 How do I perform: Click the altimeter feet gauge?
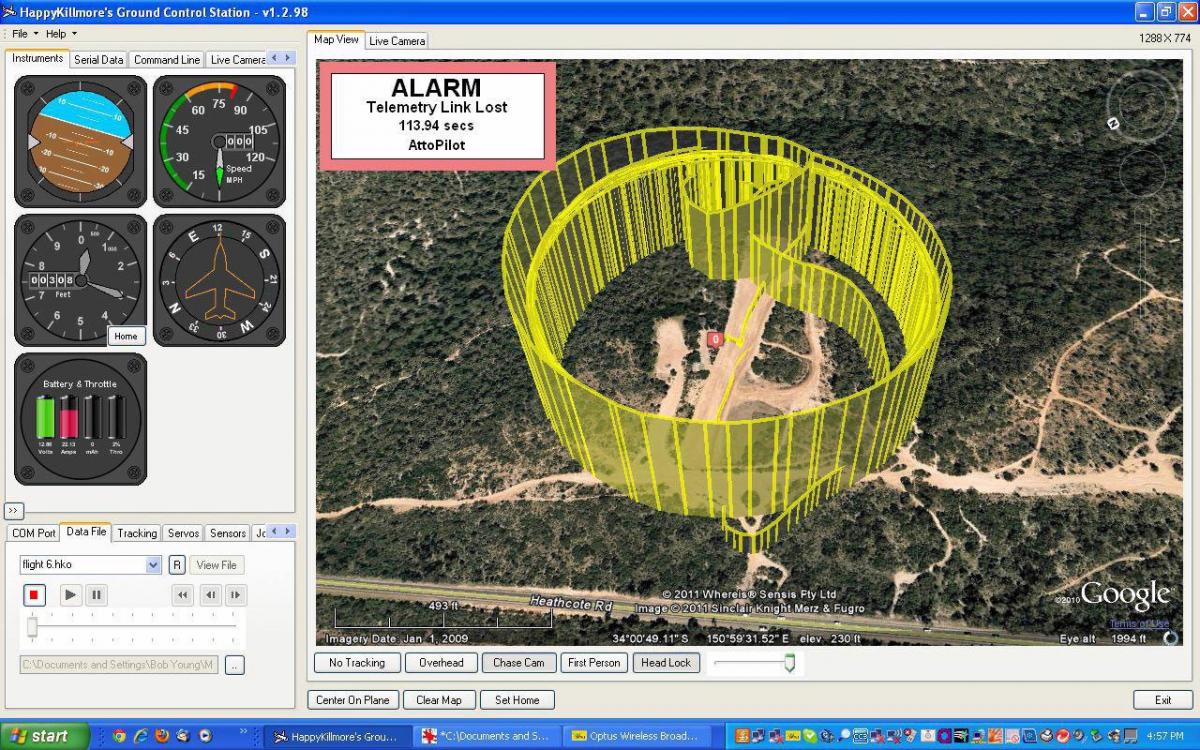point(80,280)
